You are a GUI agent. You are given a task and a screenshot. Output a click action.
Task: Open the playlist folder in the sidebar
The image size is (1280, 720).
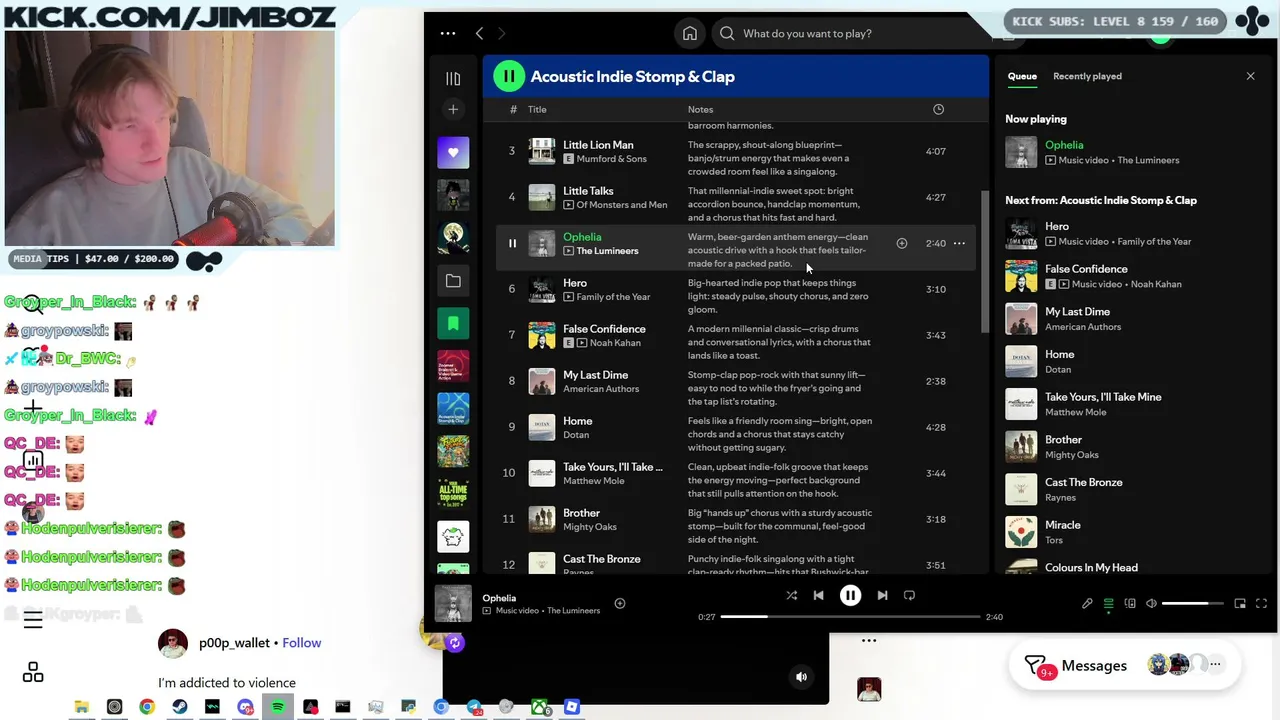[453, 281]
